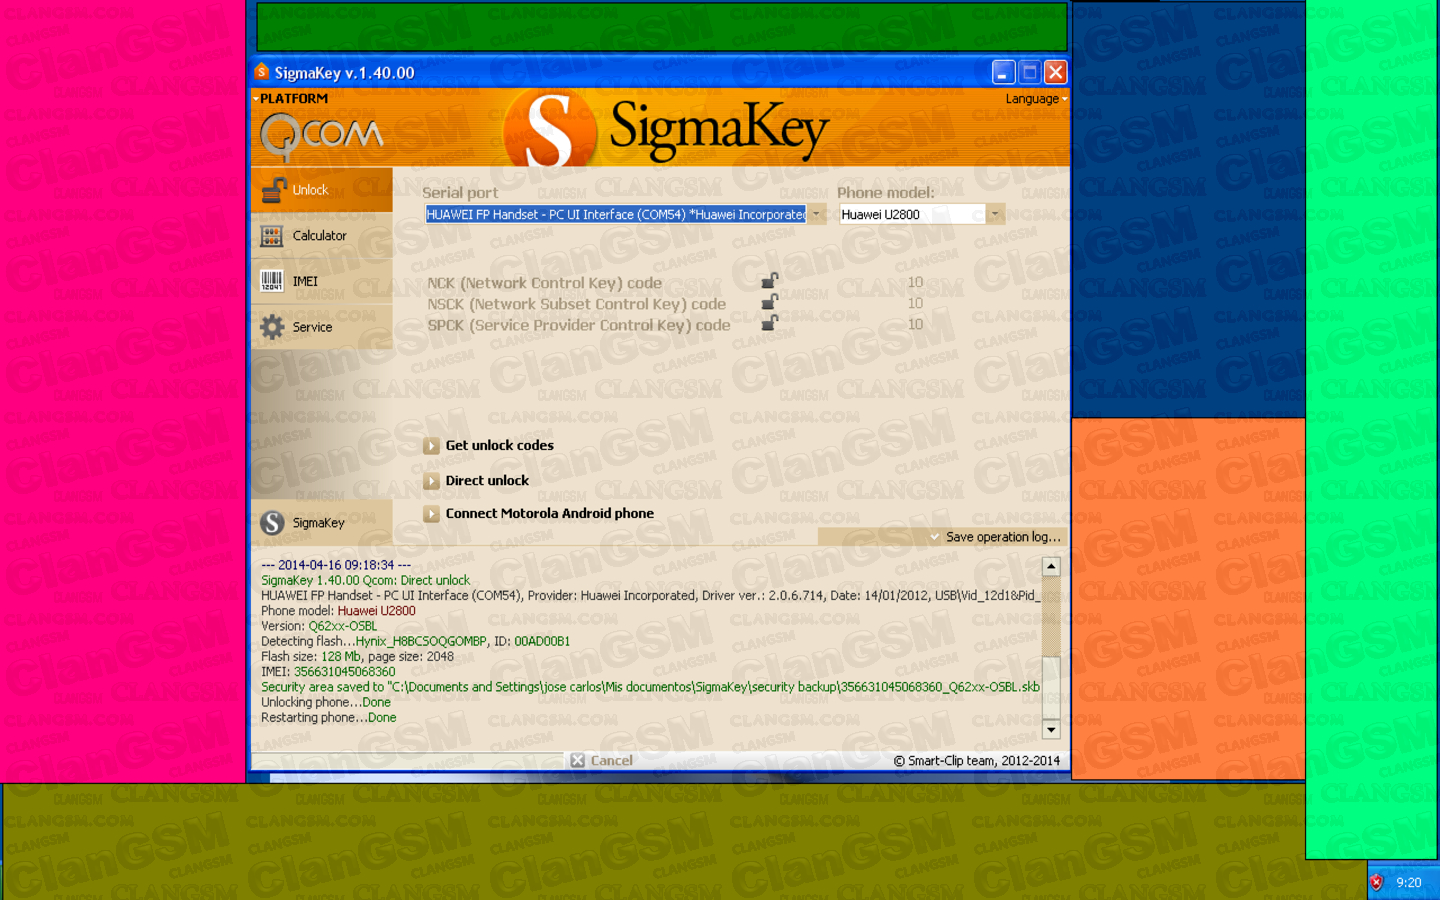Screen dimensions: 1440x900
Task: Click the IMEI value 356631045068360 in log
Action: (x=344, y=672)
